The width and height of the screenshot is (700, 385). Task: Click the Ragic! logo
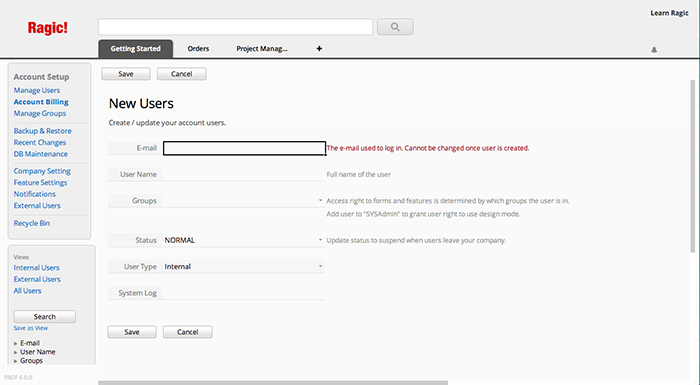point(47,28)
